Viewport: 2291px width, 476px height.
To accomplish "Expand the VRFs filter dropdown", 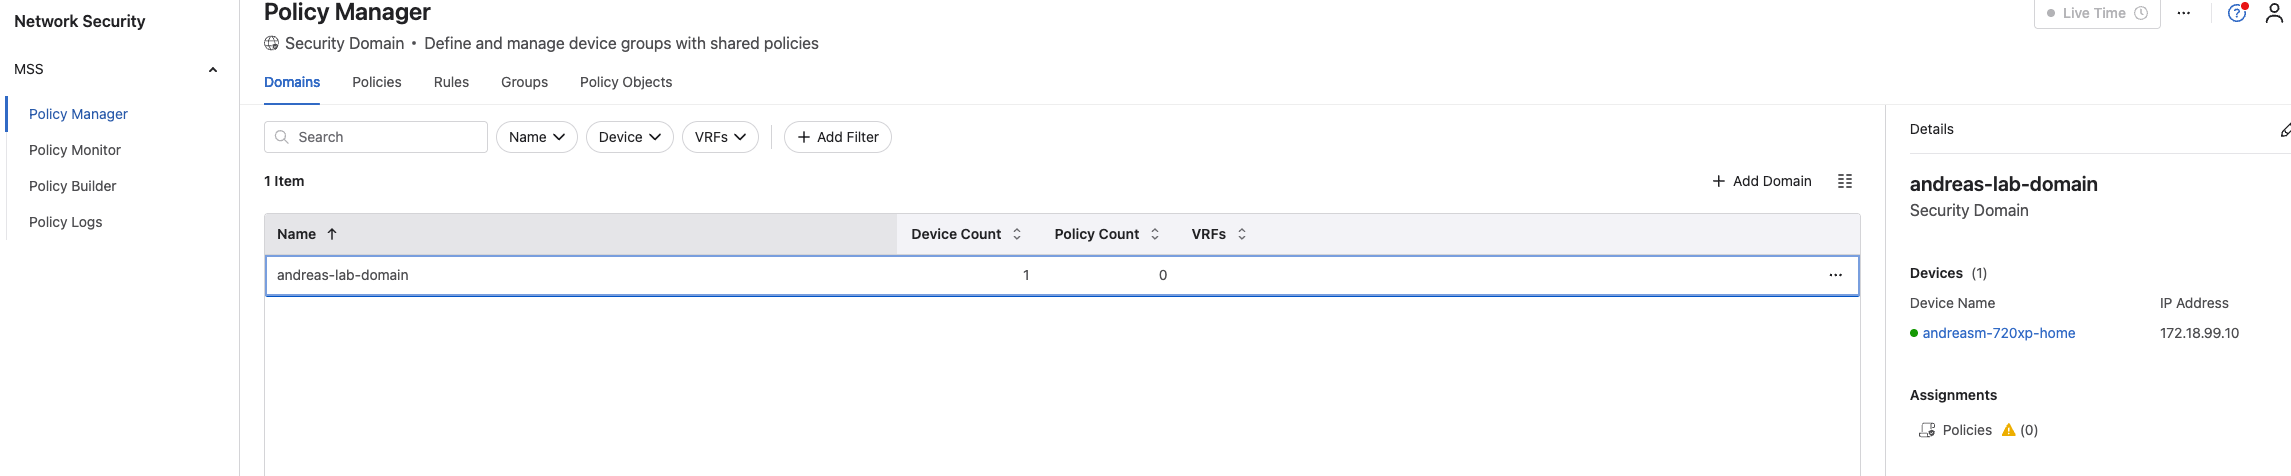I will tap(720, 137).
